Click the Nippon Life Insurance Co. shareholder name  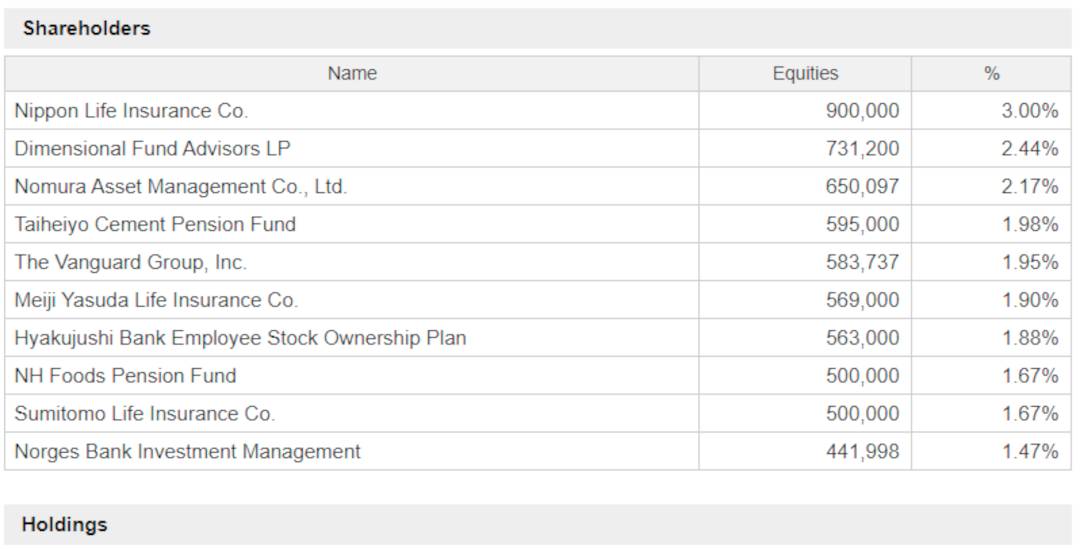131,111
